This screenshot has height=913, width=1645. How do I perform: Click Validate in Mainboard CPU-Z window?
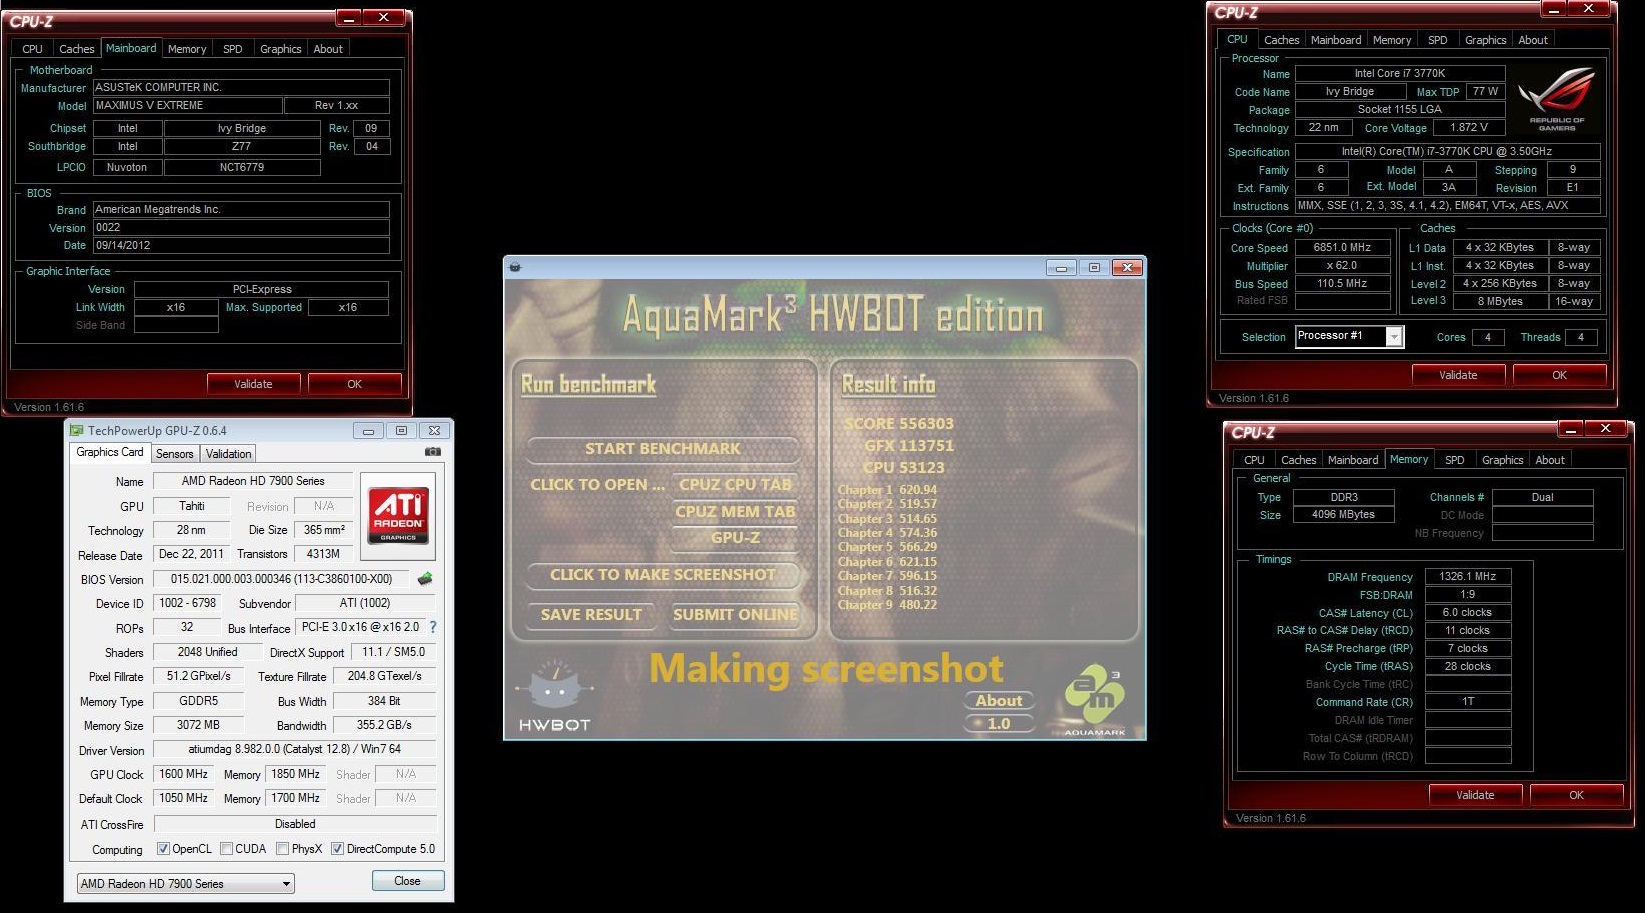(253, 384)
